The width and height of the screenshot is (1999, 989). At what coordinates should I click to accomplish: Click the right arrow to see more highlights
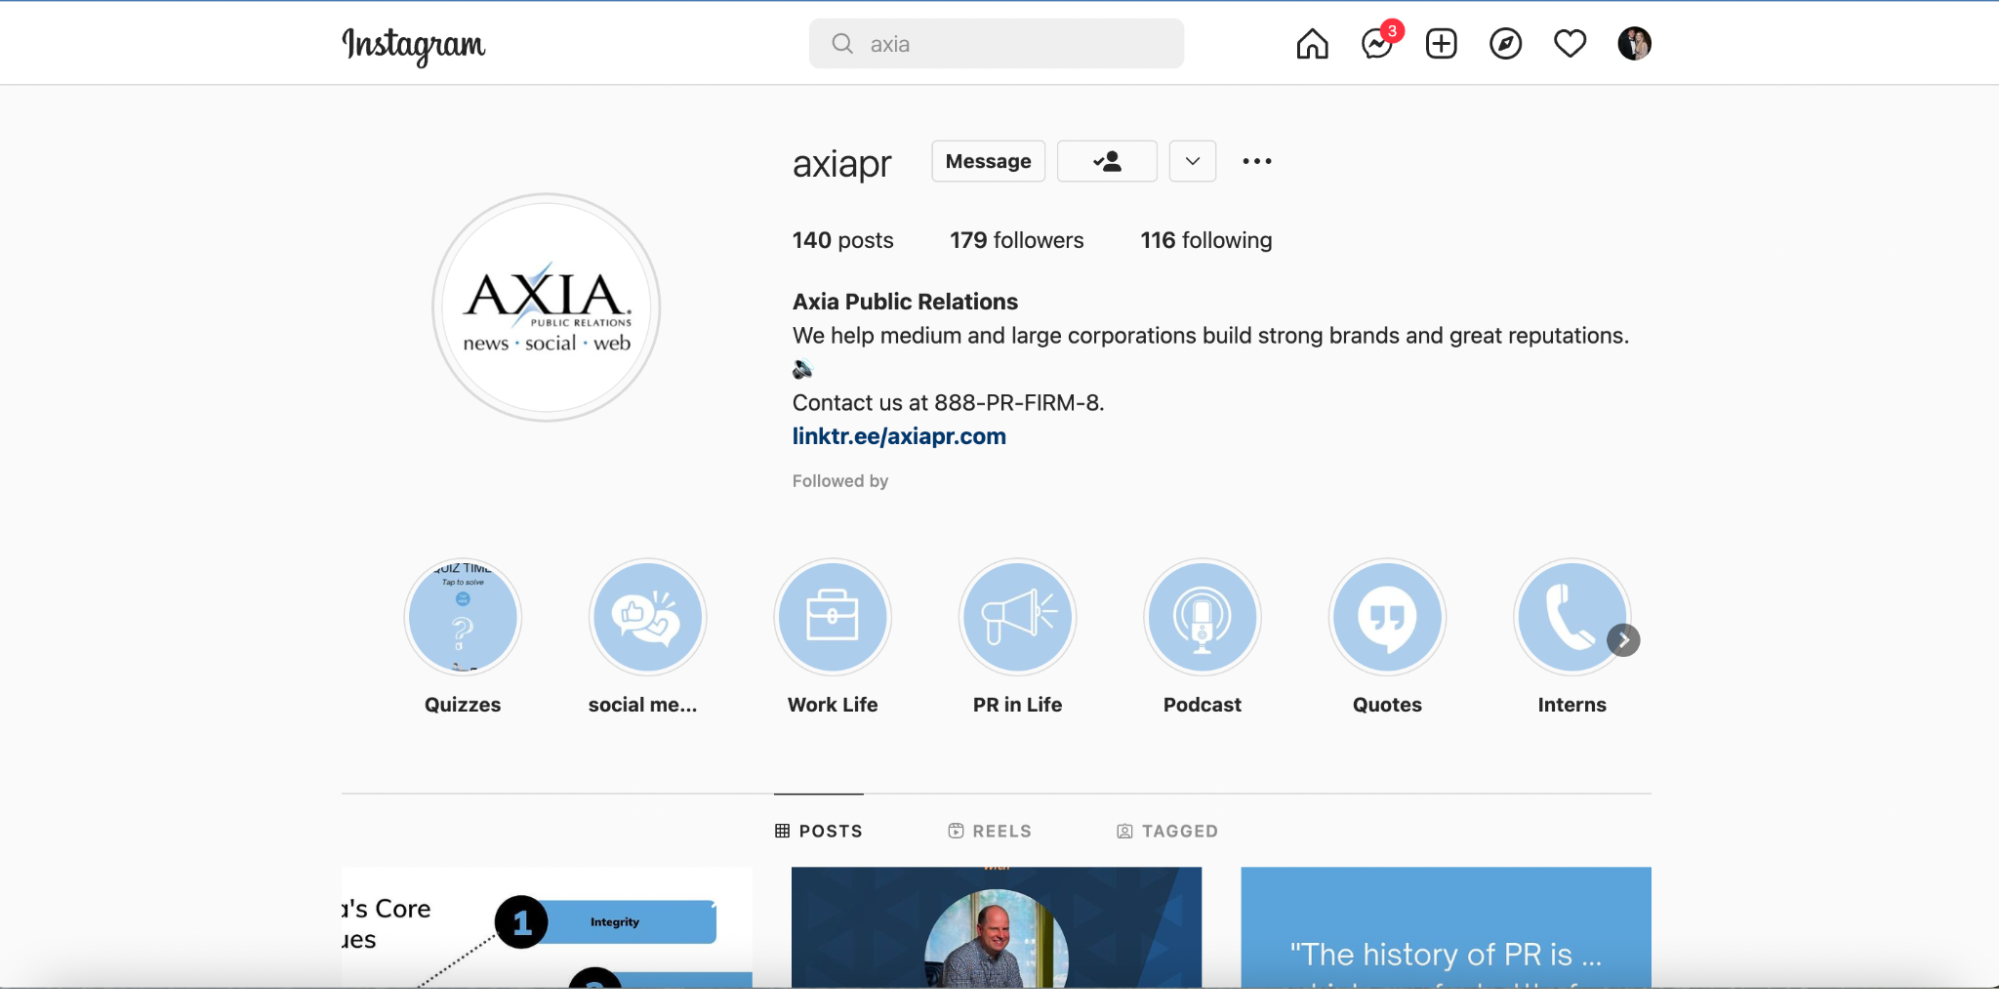point(1623,640)
